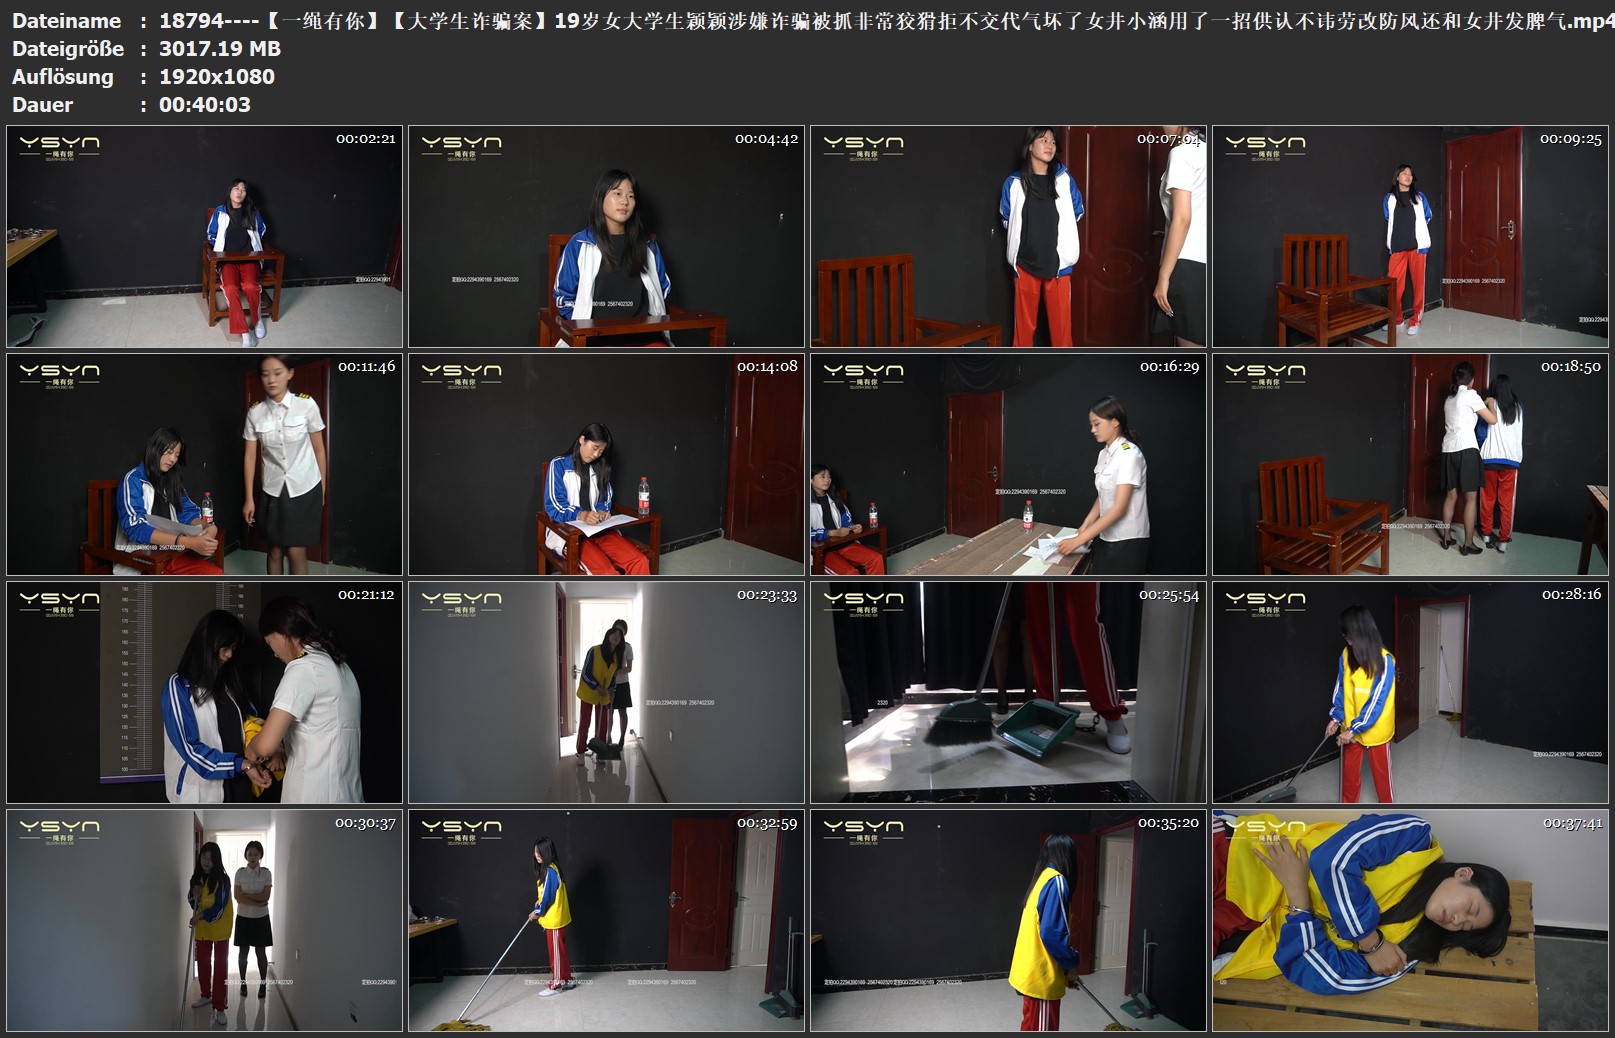This screenshot has width=1615, height=1038.
Task: Click the thumbnail timestamped 00:02:21
Action: pos(204,236)
